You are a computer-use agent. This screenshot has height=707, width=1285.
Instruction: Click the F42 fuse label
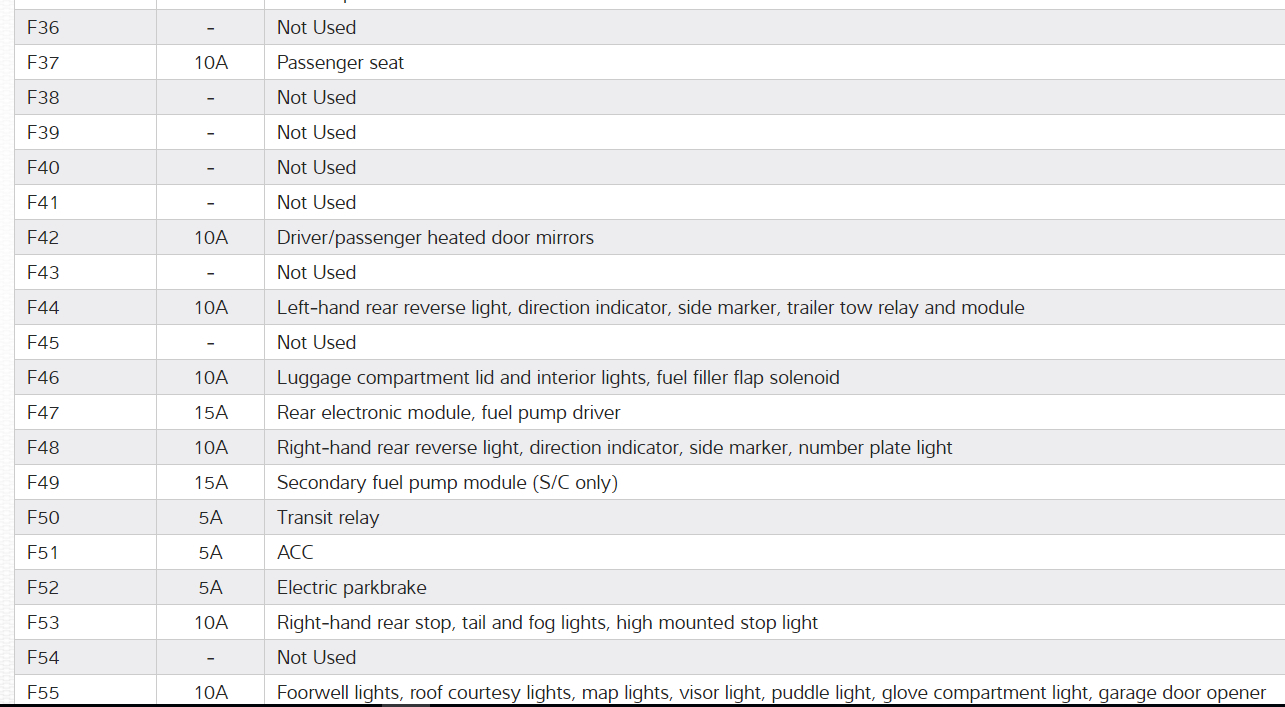tap(43, 238)
